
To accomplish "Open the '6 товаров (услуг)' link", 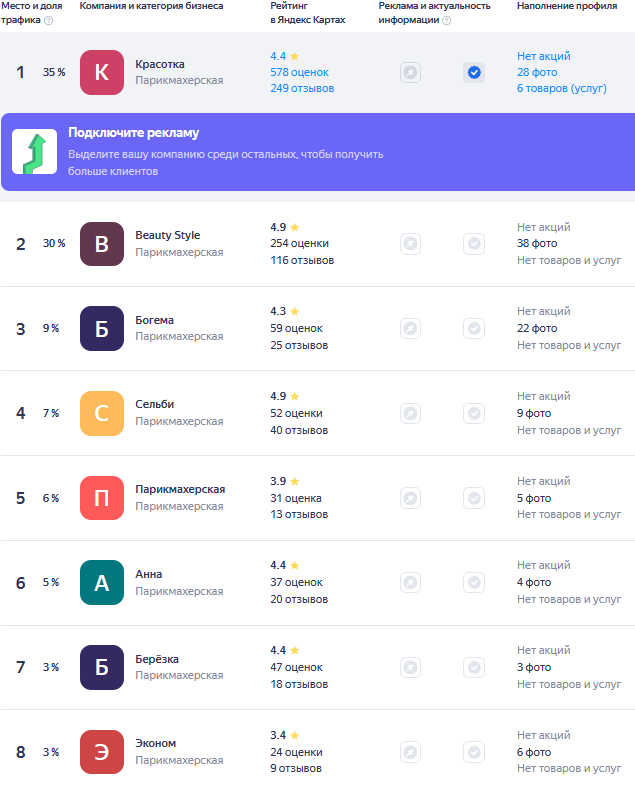I will 561,88.
